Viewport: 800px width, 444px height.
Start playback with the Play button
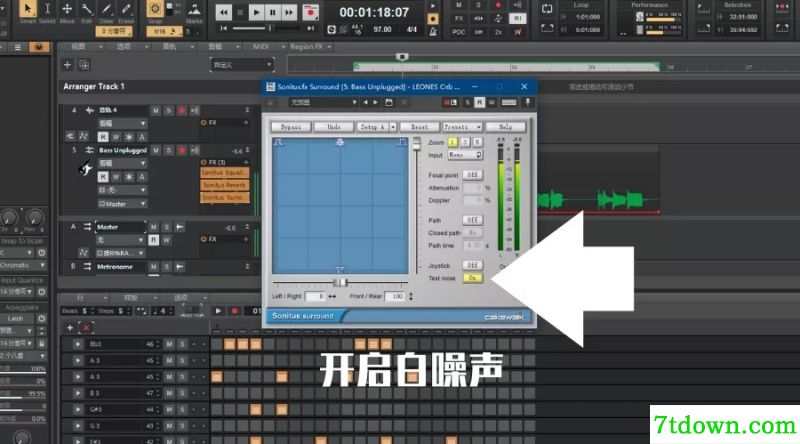[256, 12]
